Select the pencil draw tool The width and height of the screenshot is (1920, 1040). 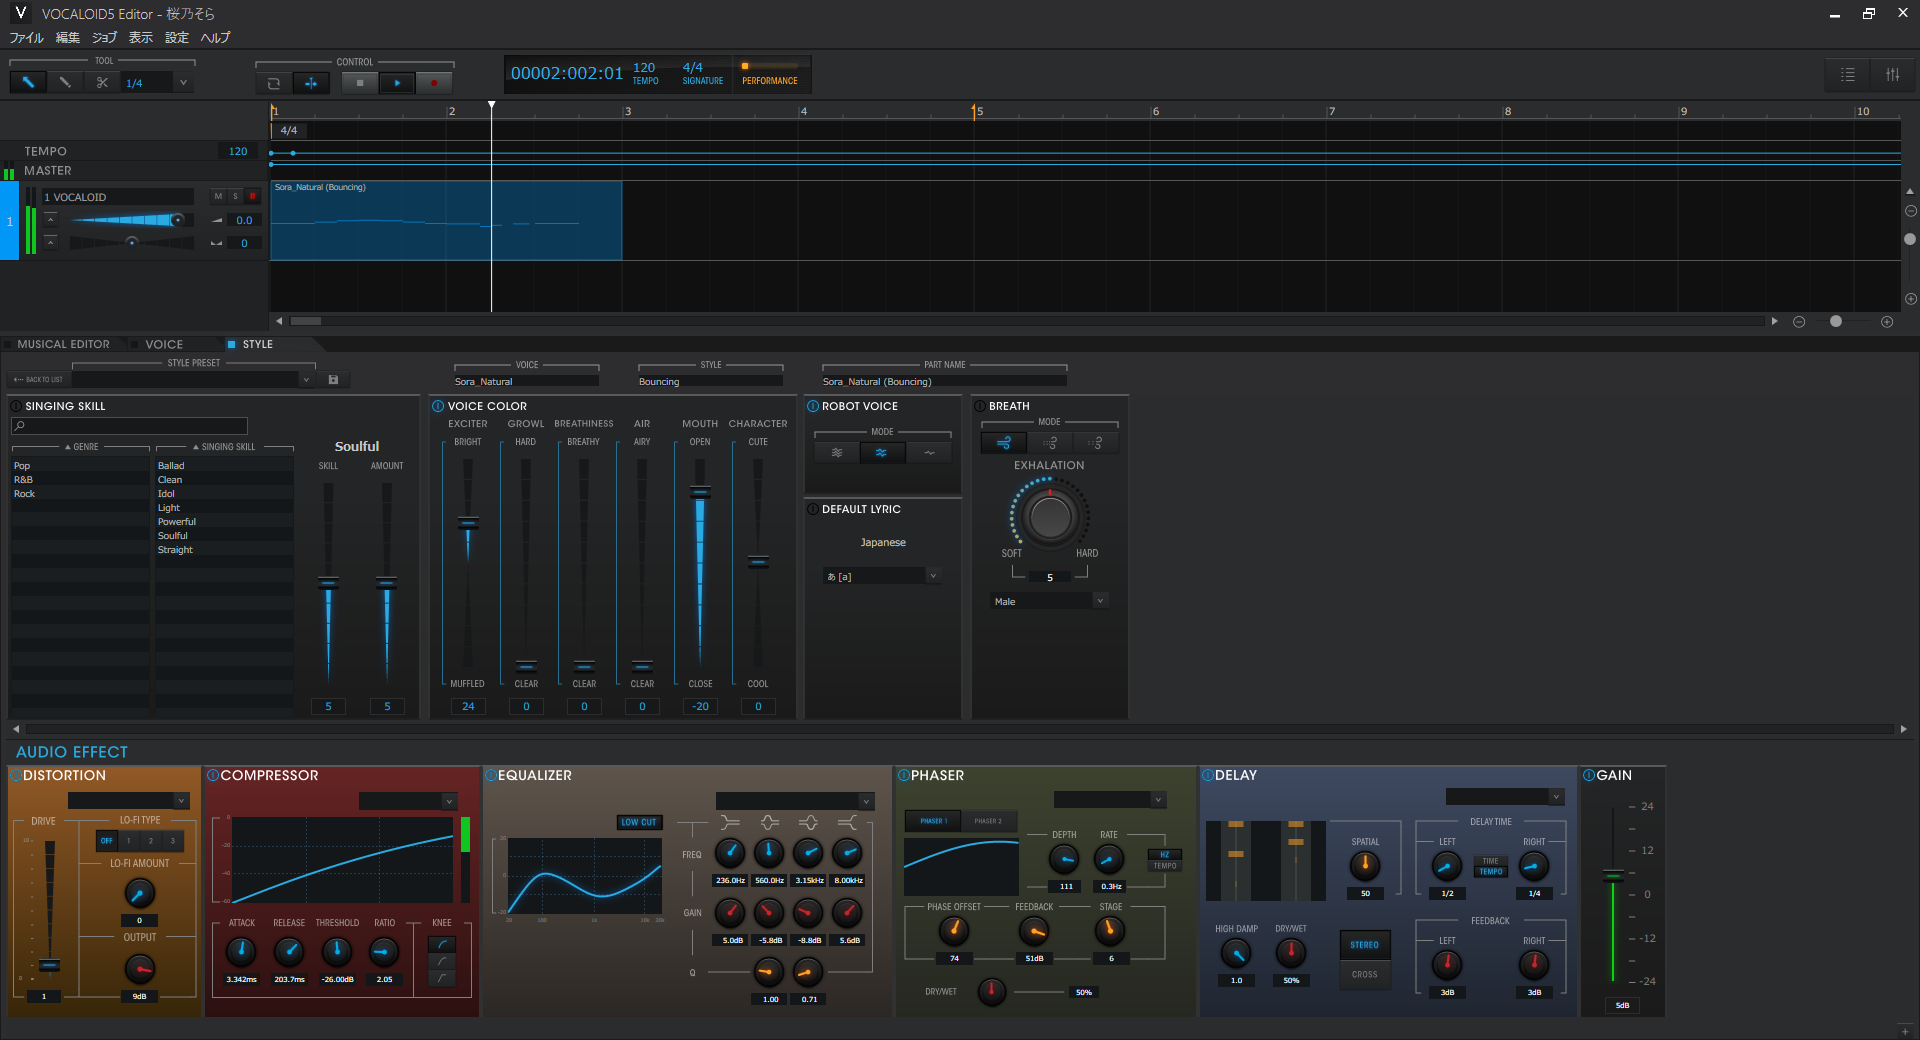point(65,83)
